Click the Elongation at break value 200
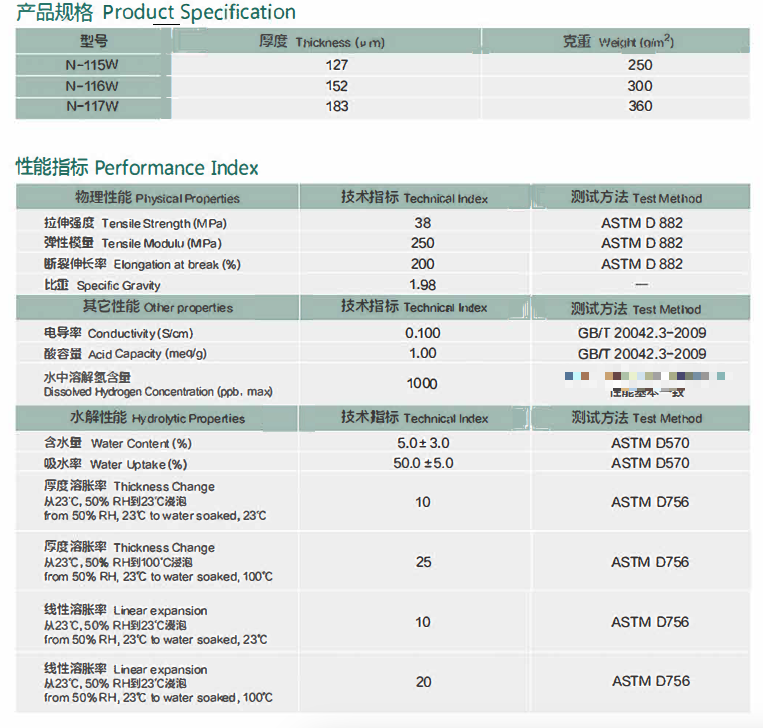Viewport: 763px width, 728px height. tap(423, 264)
